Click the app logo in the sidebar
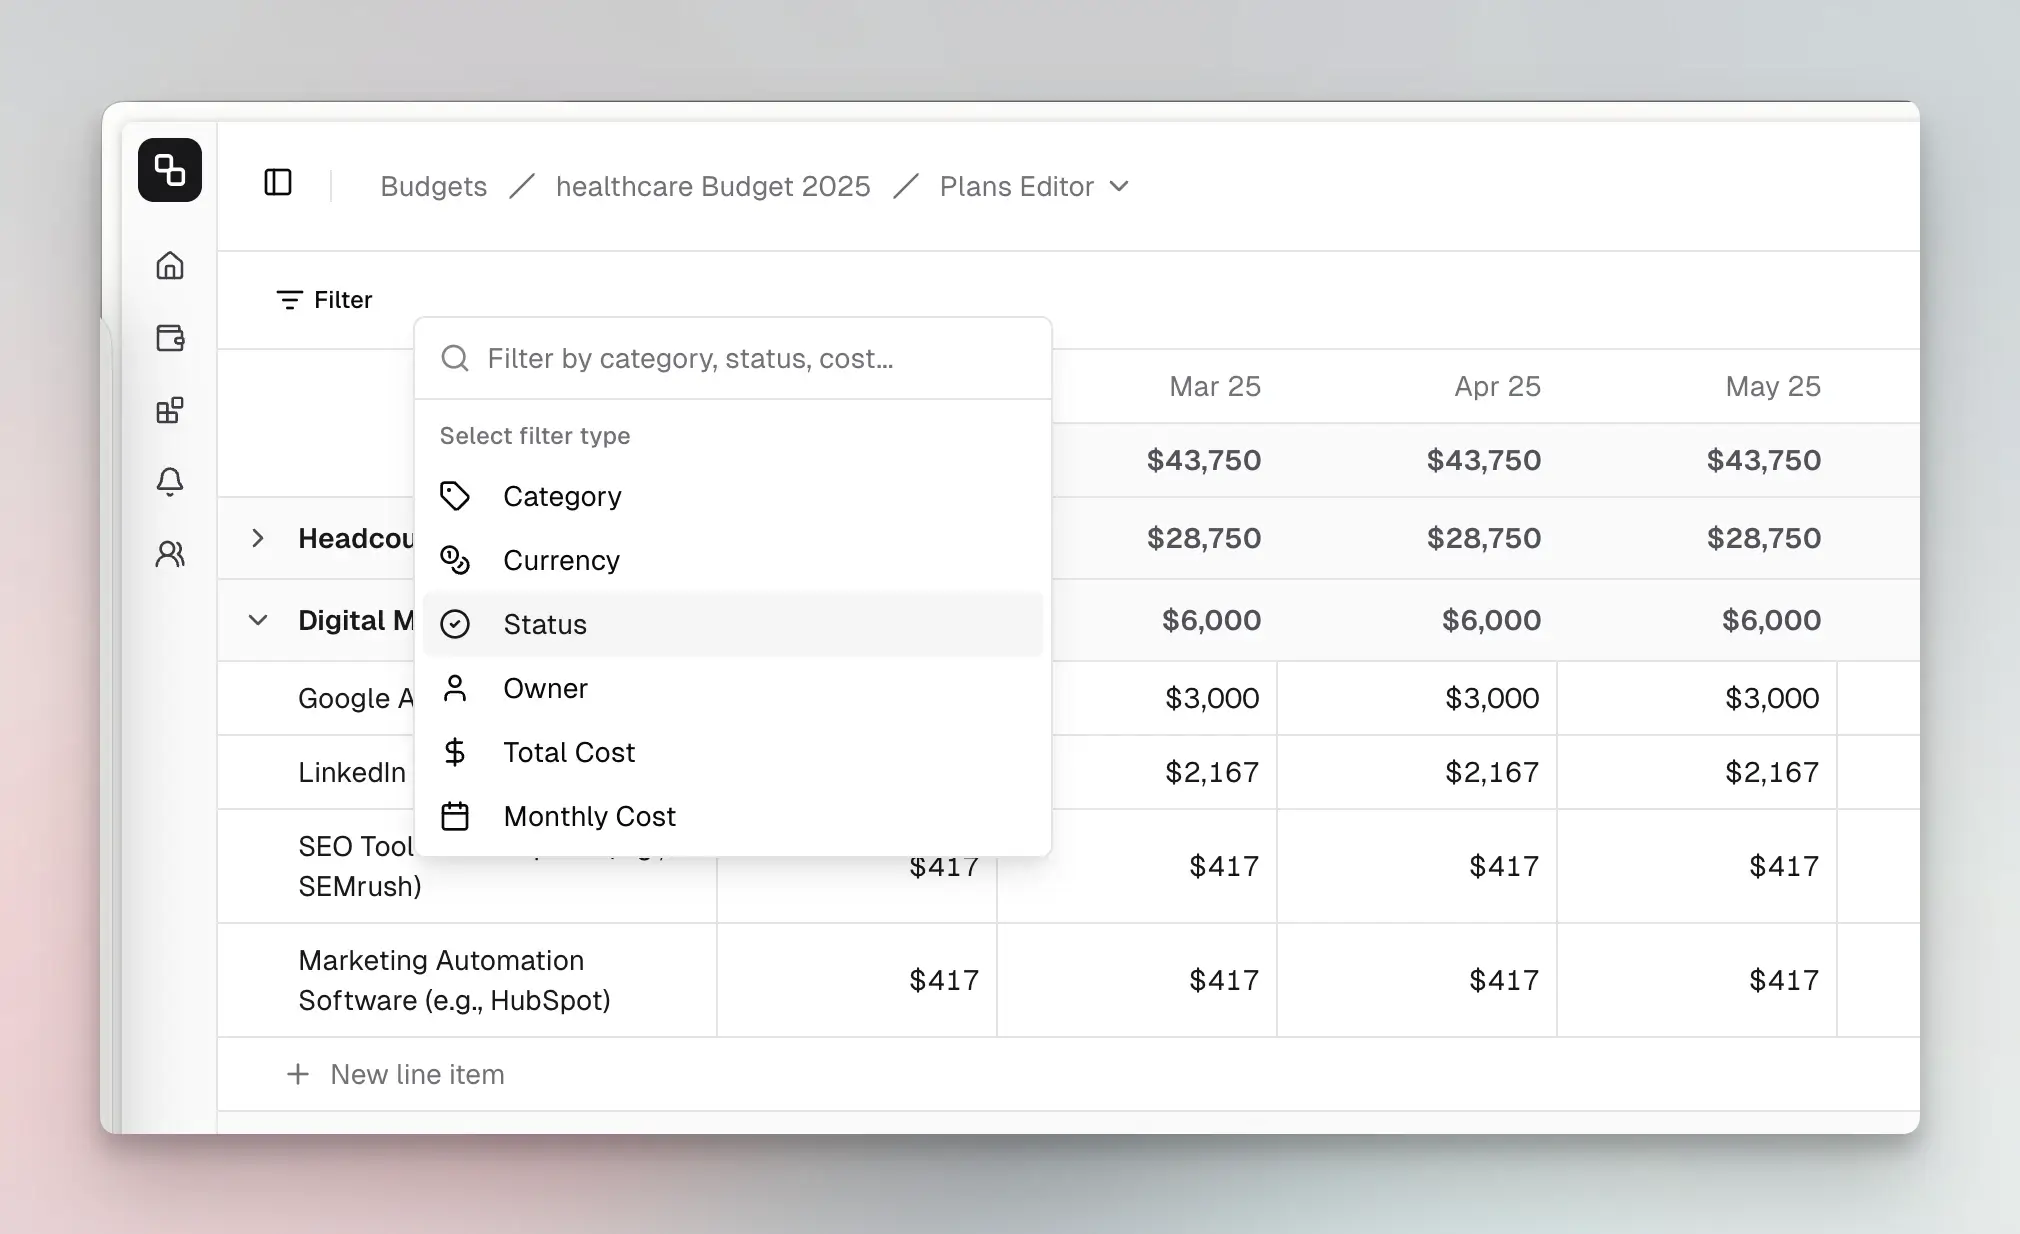 click(x=170, y=170)
